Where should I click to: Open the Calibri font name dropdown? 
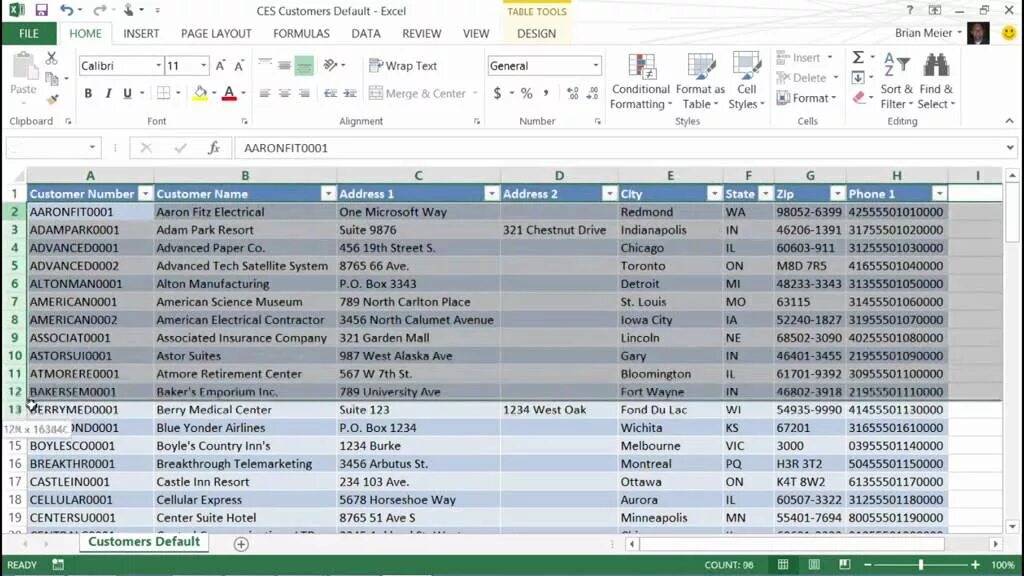[158, 65]
